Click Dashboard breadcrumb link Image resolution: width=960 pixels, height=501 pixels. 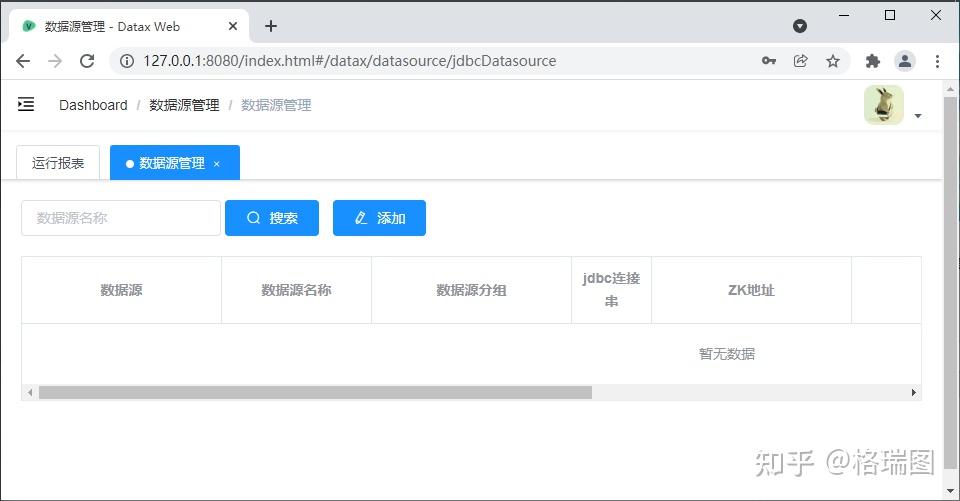[93, 105]
